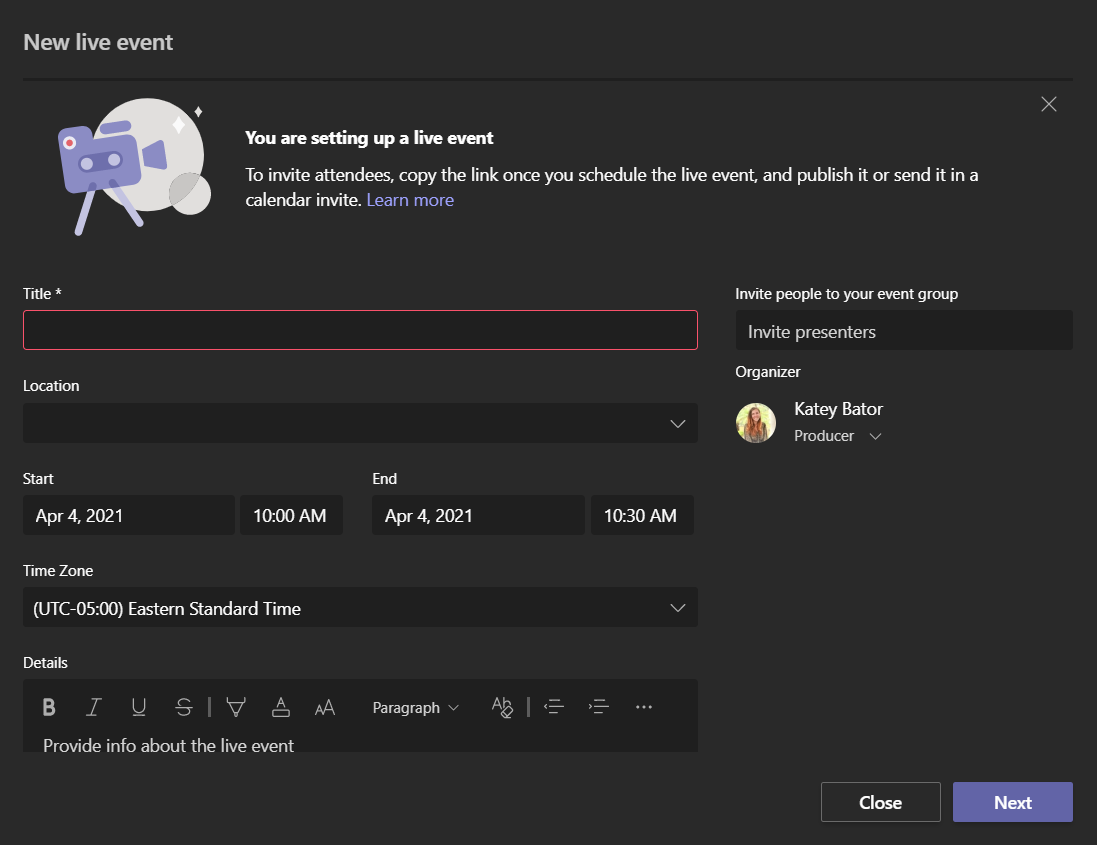Open text highlight color tool

point(236,707)
